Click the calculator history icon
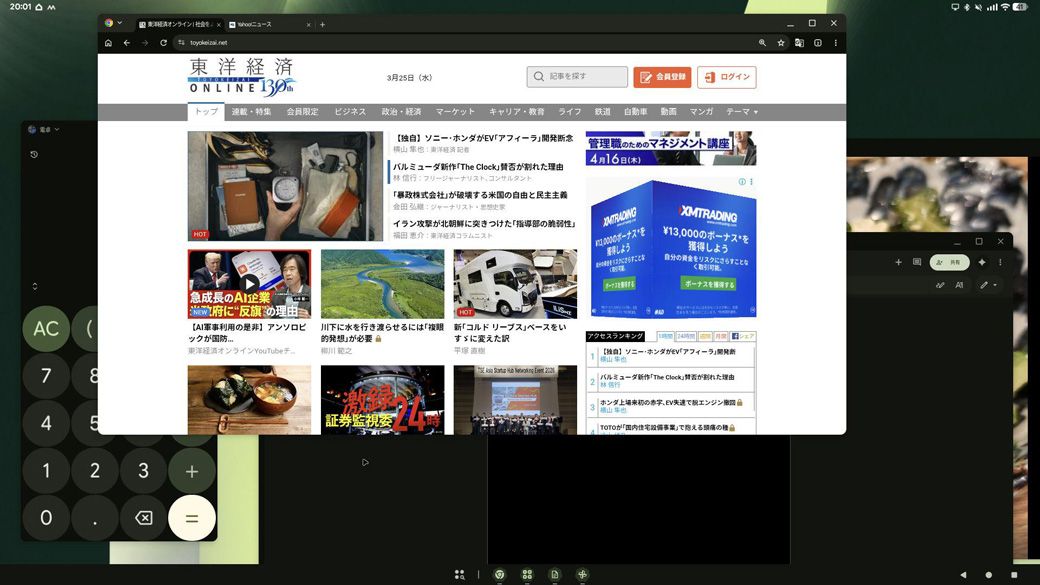The image size is (1040, 585). pyautogui.click(x=34, y=154)
